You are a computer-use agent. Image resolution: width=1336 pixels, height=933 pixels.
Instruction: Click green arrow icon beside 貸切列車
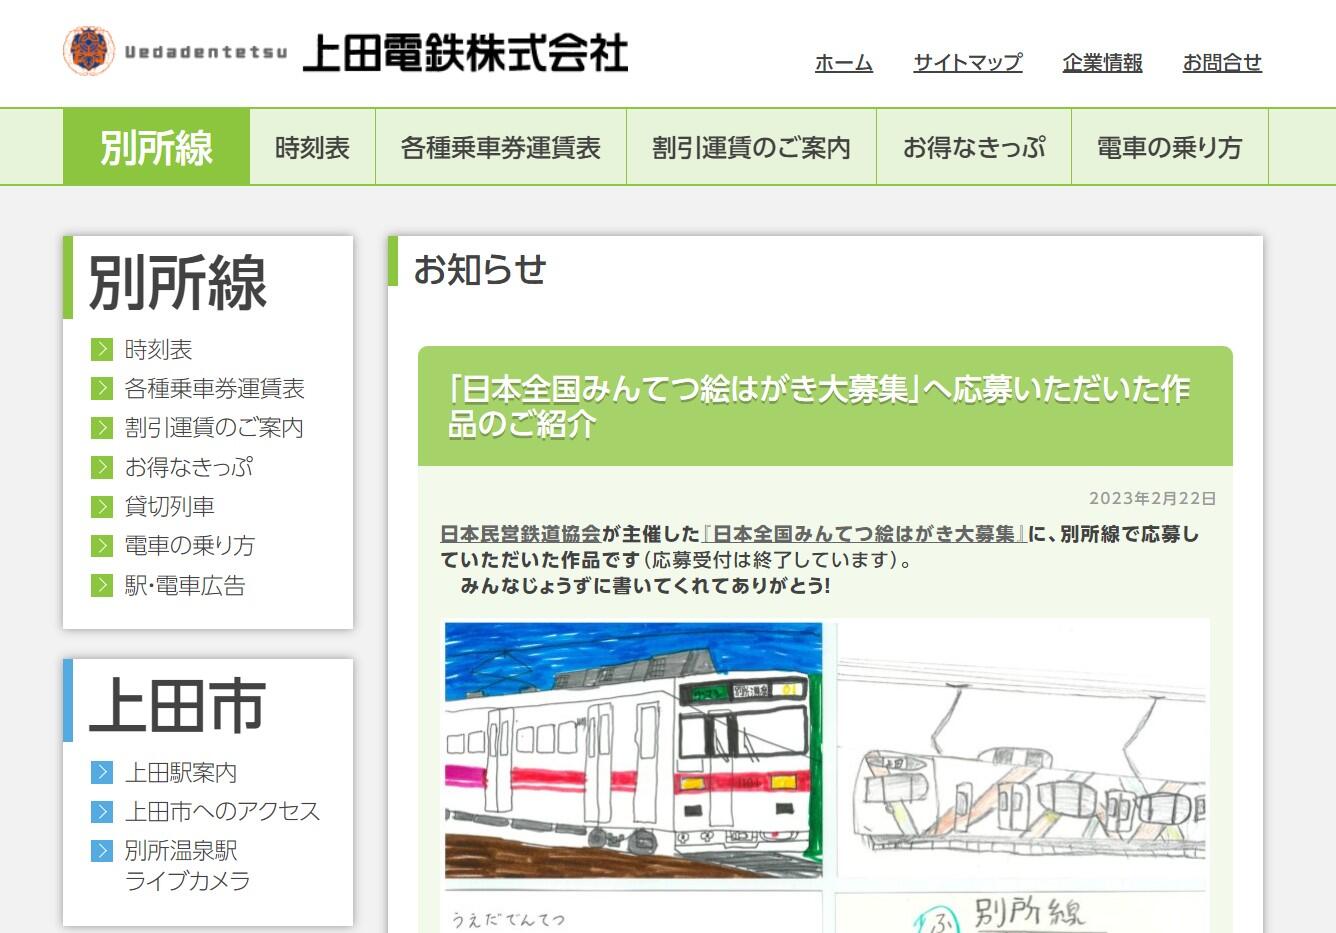[x=101, y=506]
